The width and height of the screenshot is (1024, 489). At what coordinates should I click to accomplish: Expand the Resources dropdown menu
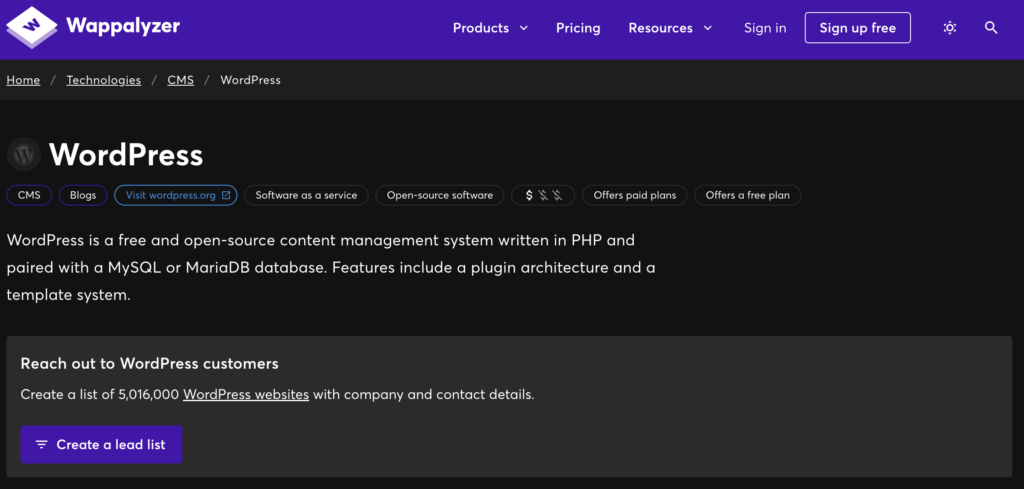tap(670, 28)
